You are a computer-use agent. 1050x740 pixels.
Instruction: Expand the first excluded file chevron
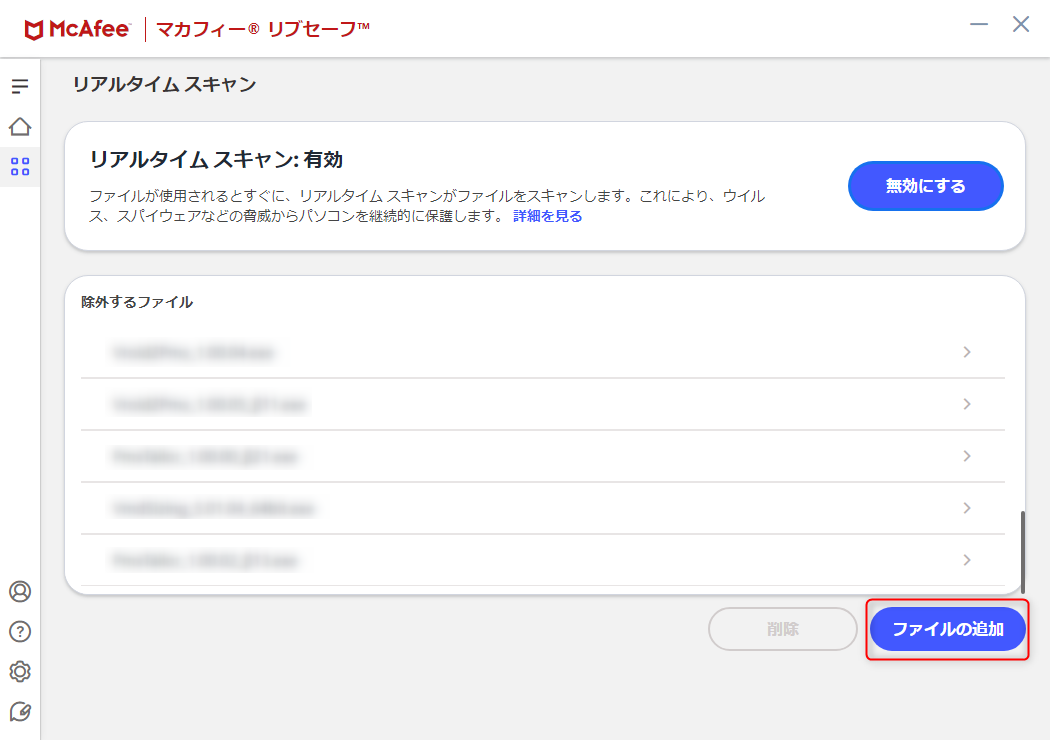967,352
